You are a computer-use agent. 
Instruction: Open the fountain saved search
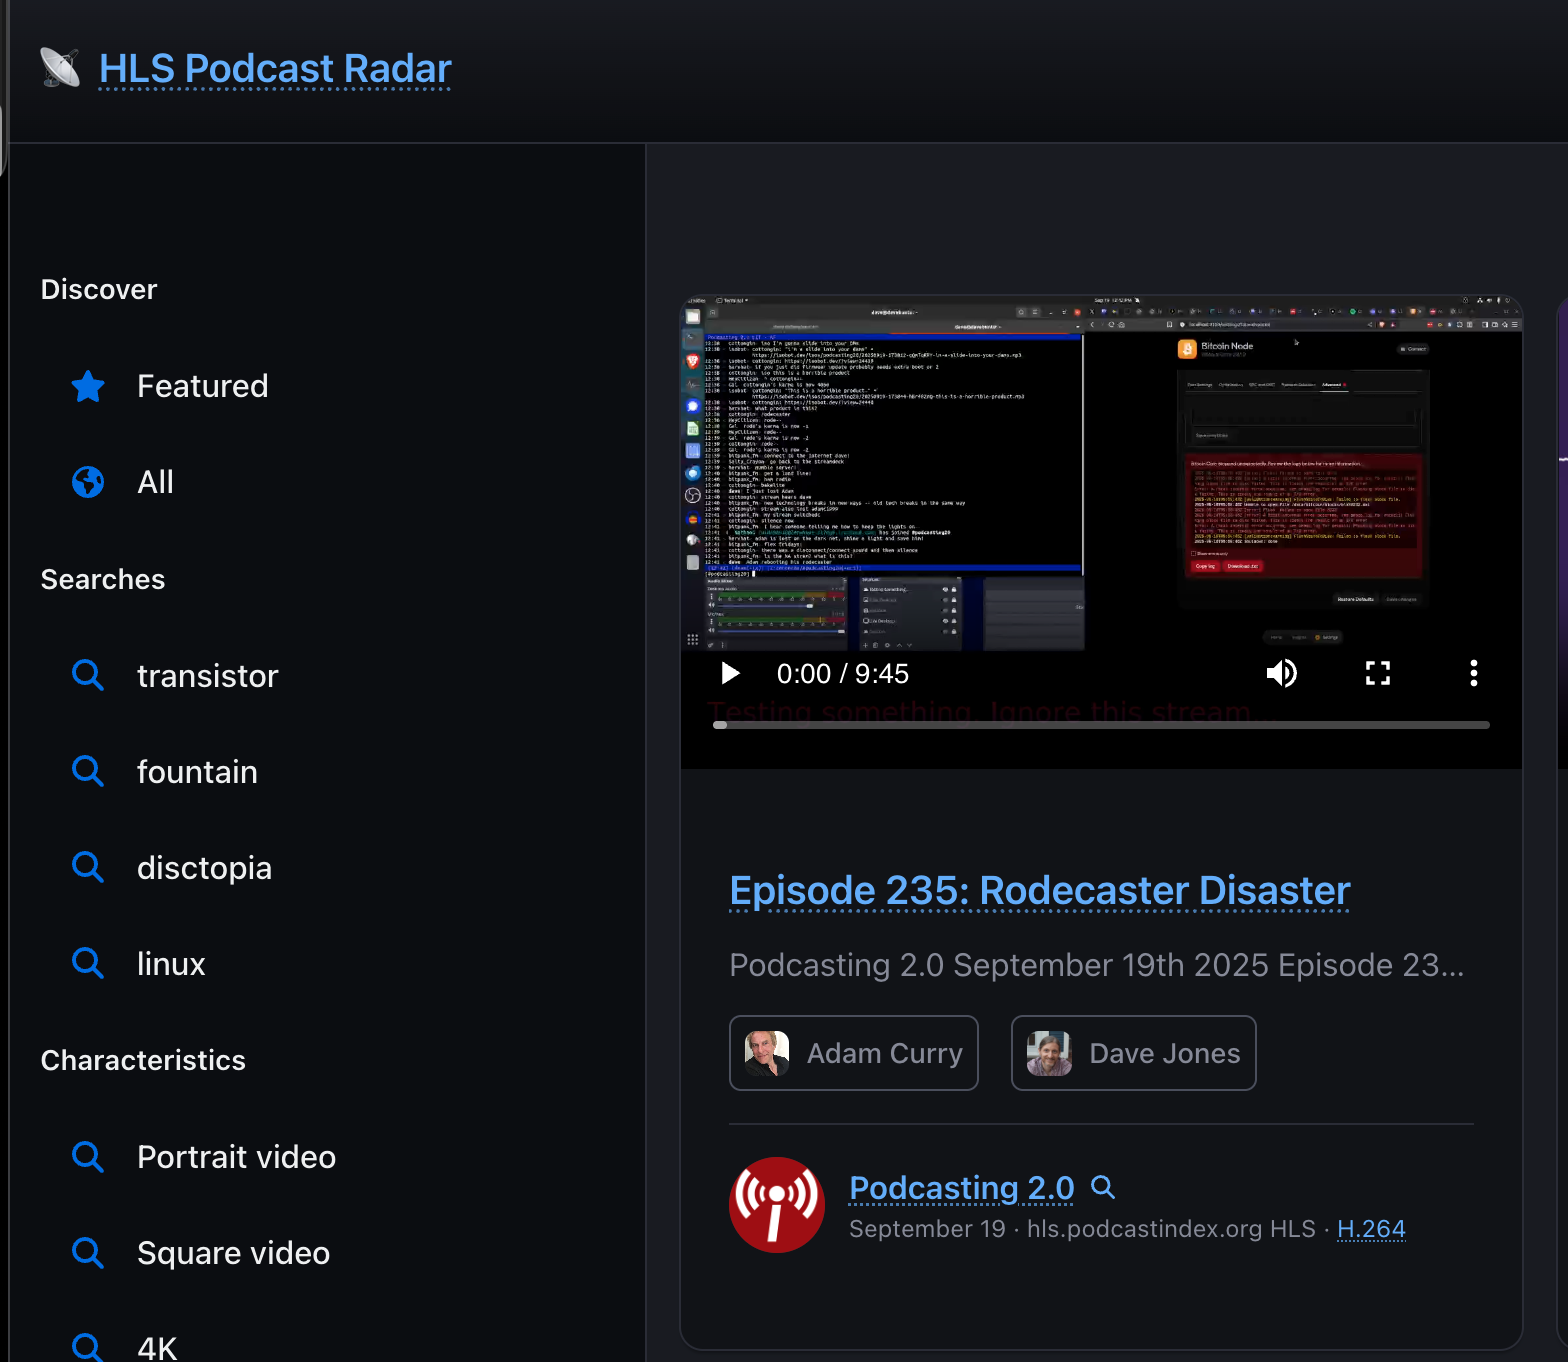click(x=197, y=772)
